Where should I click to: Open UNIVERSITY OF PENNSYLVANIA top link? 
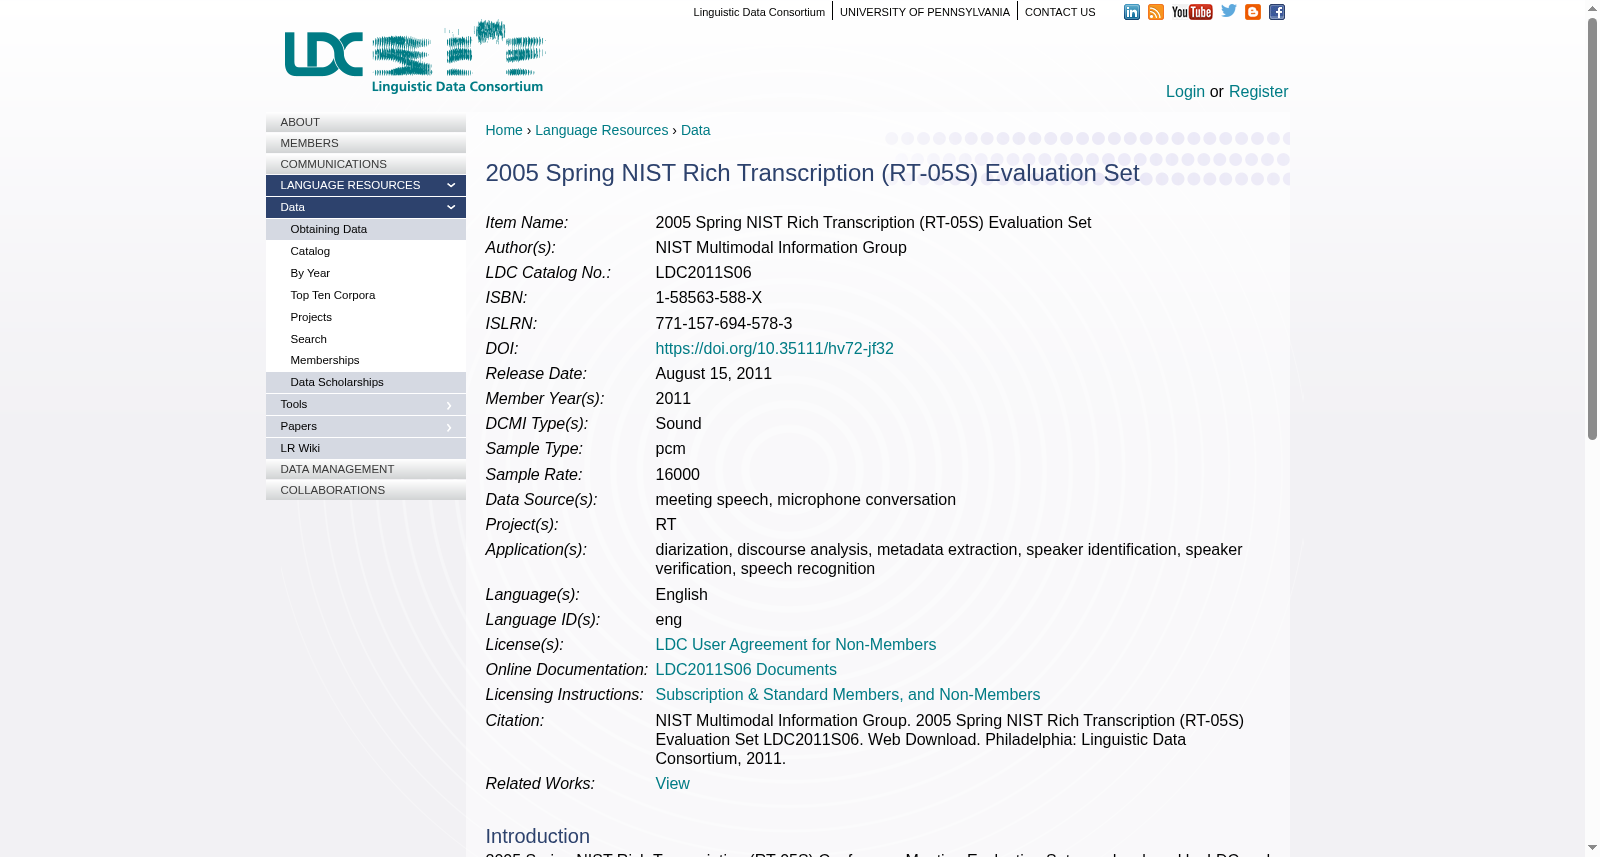click(924, 12)
